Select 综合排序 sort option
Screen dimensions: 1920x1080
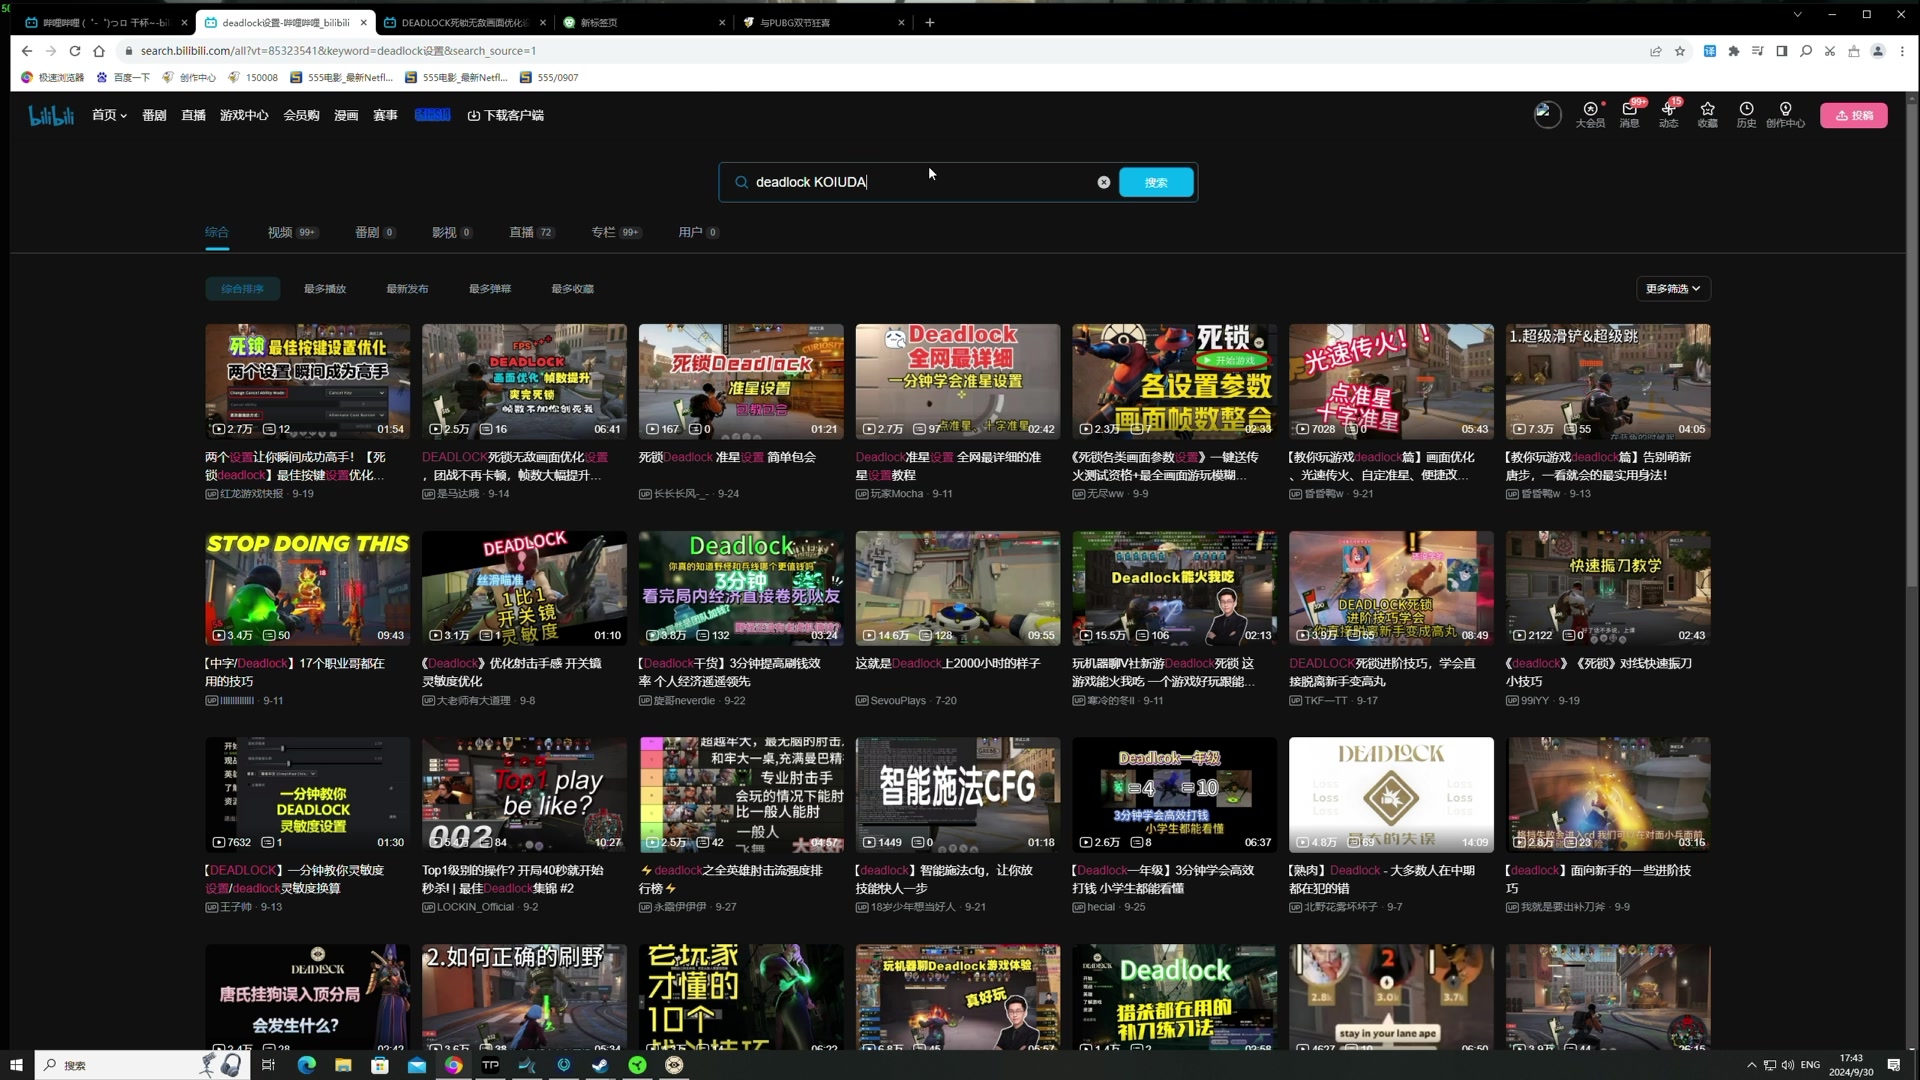(242, 289)
